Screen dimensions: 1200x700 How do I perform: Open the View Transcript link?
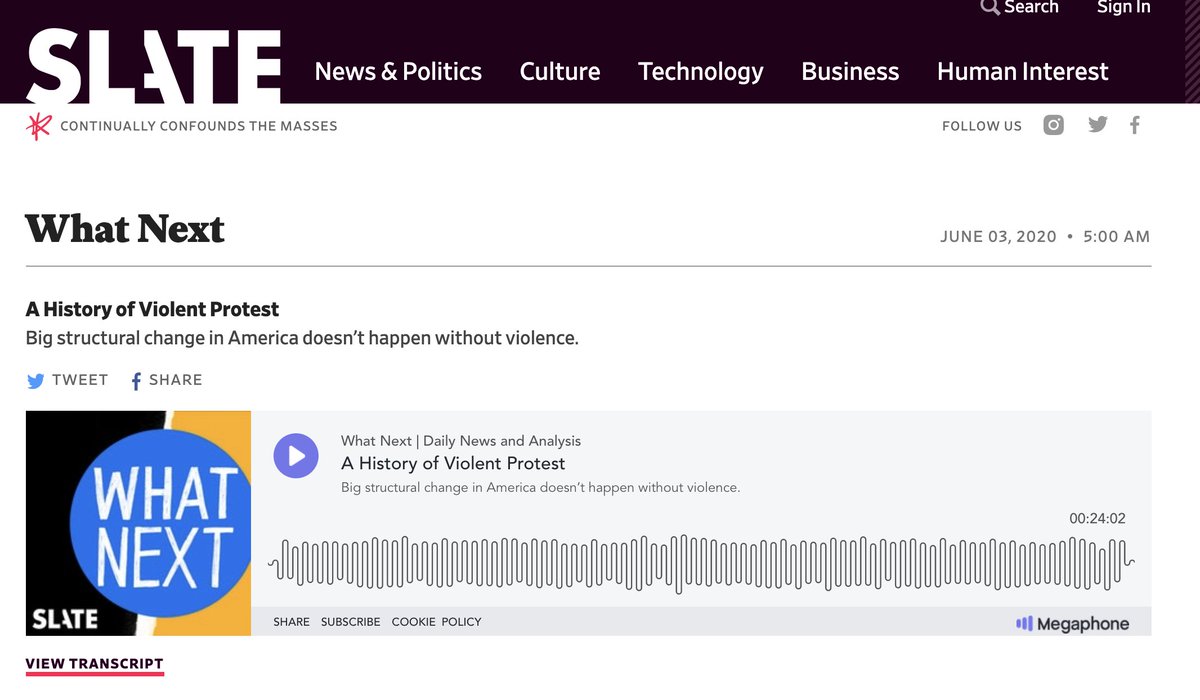pyautogui.click(x=94, y=664)
